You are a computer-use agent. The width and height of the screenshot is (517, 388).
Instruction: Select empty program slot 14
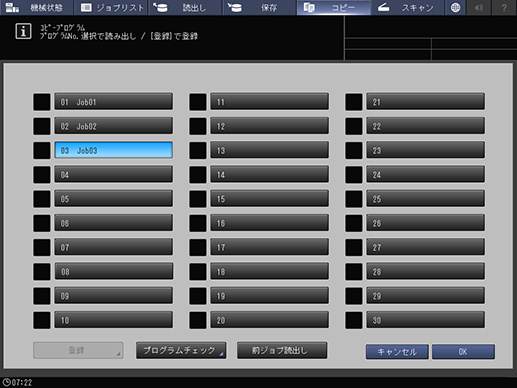click(x=269, y=174)
